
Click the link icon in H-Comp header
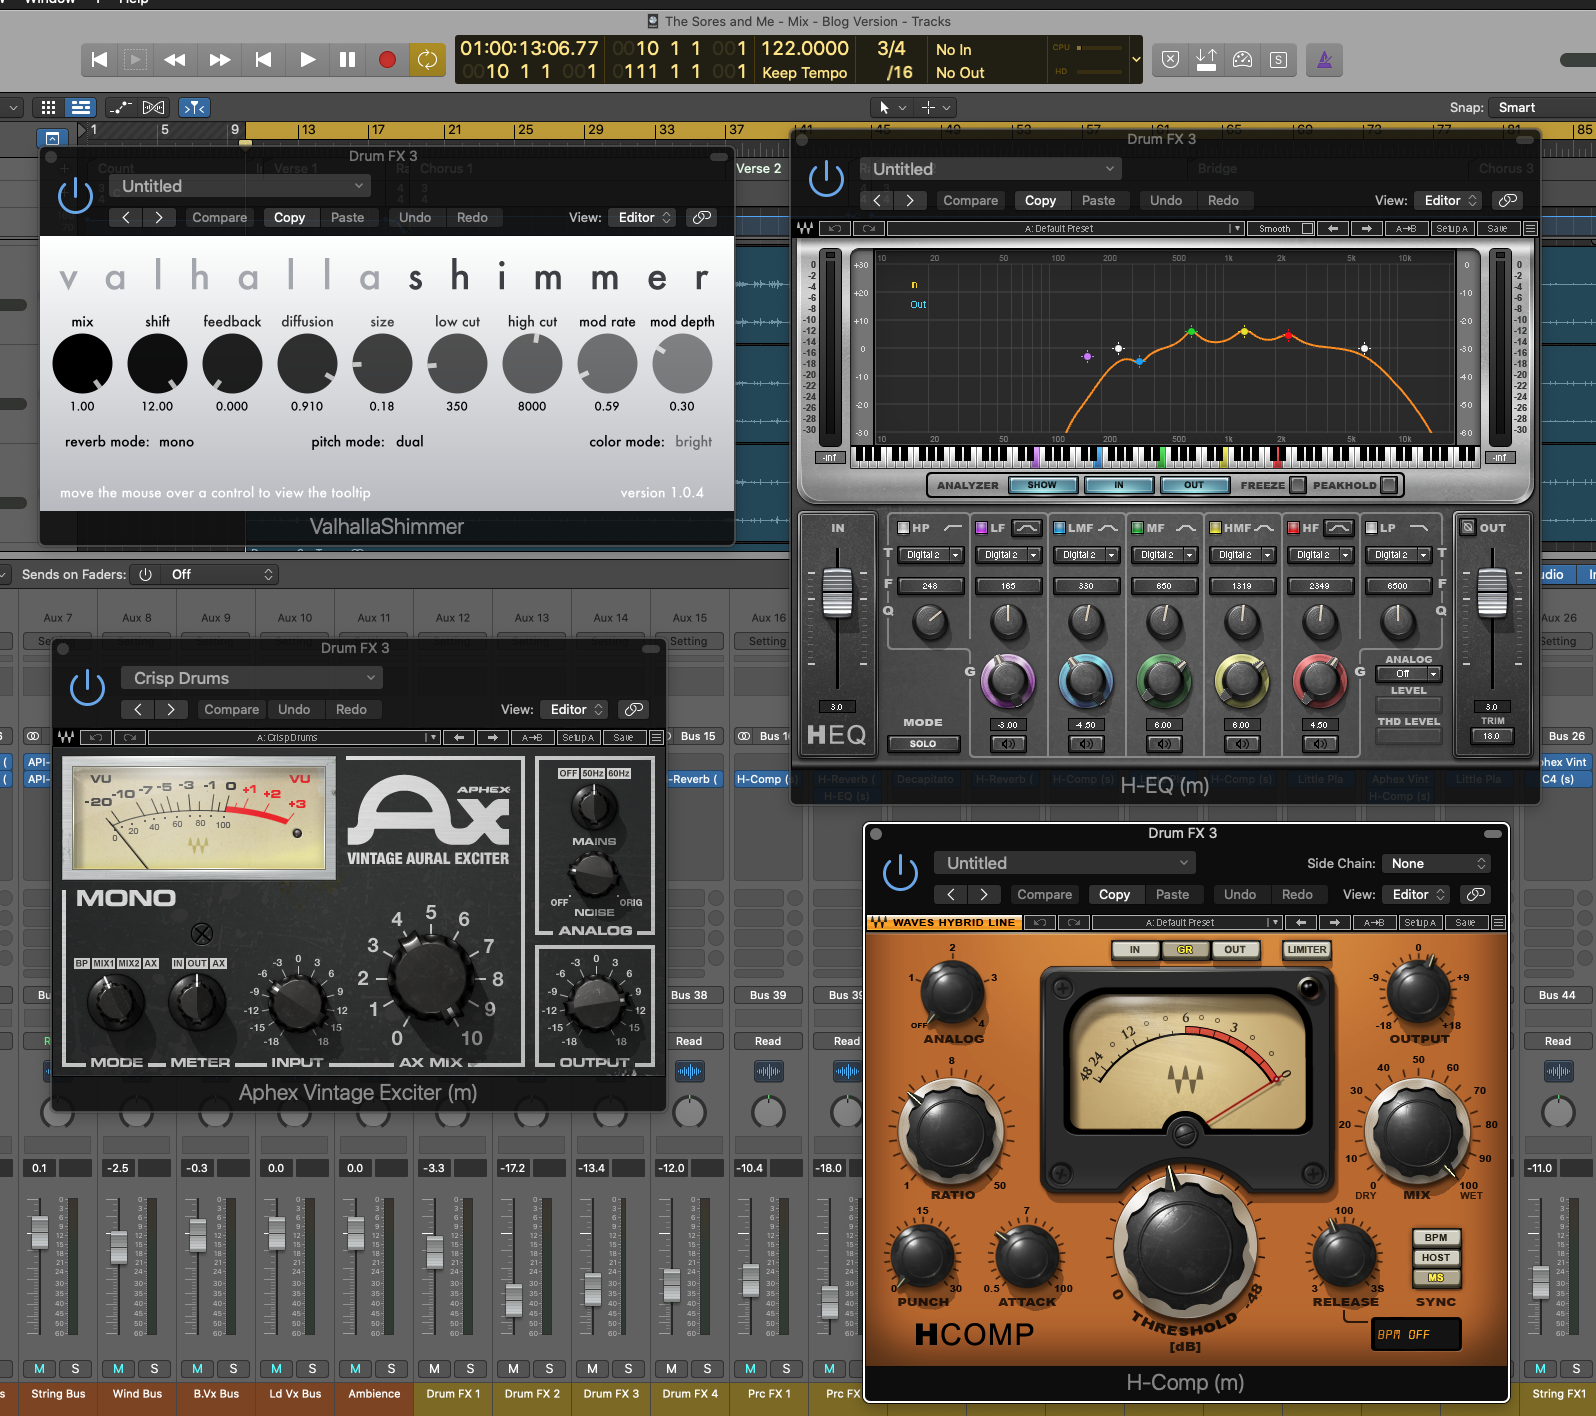pos(1475,894)
